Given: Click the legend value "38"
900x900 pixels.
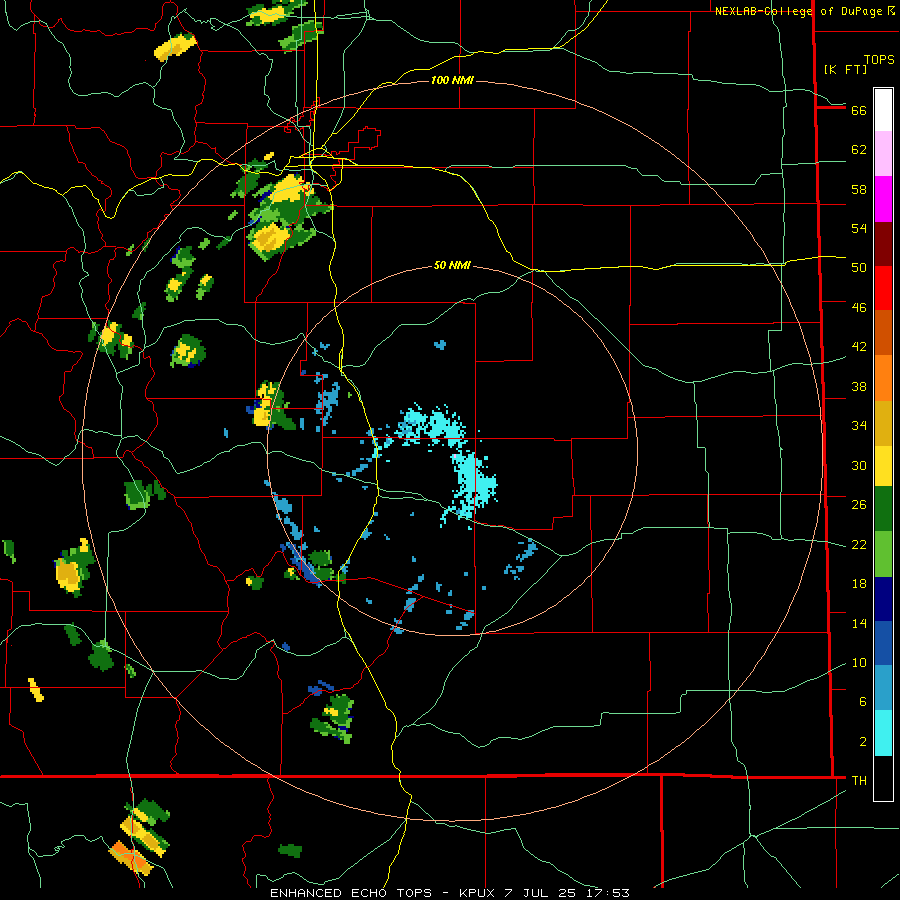Looking at the screenshot, I should [x=859, y=386].
